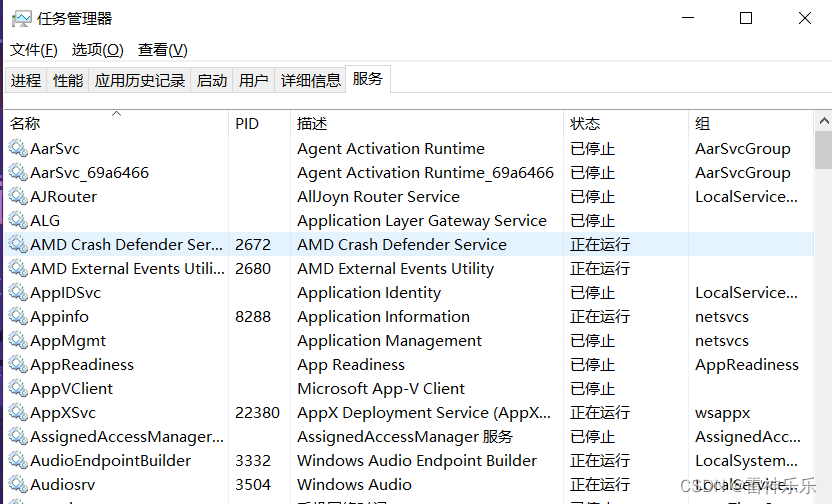
Task: Click the gear icon beside AMD Crash Defender Ser...
Action: 18,244
